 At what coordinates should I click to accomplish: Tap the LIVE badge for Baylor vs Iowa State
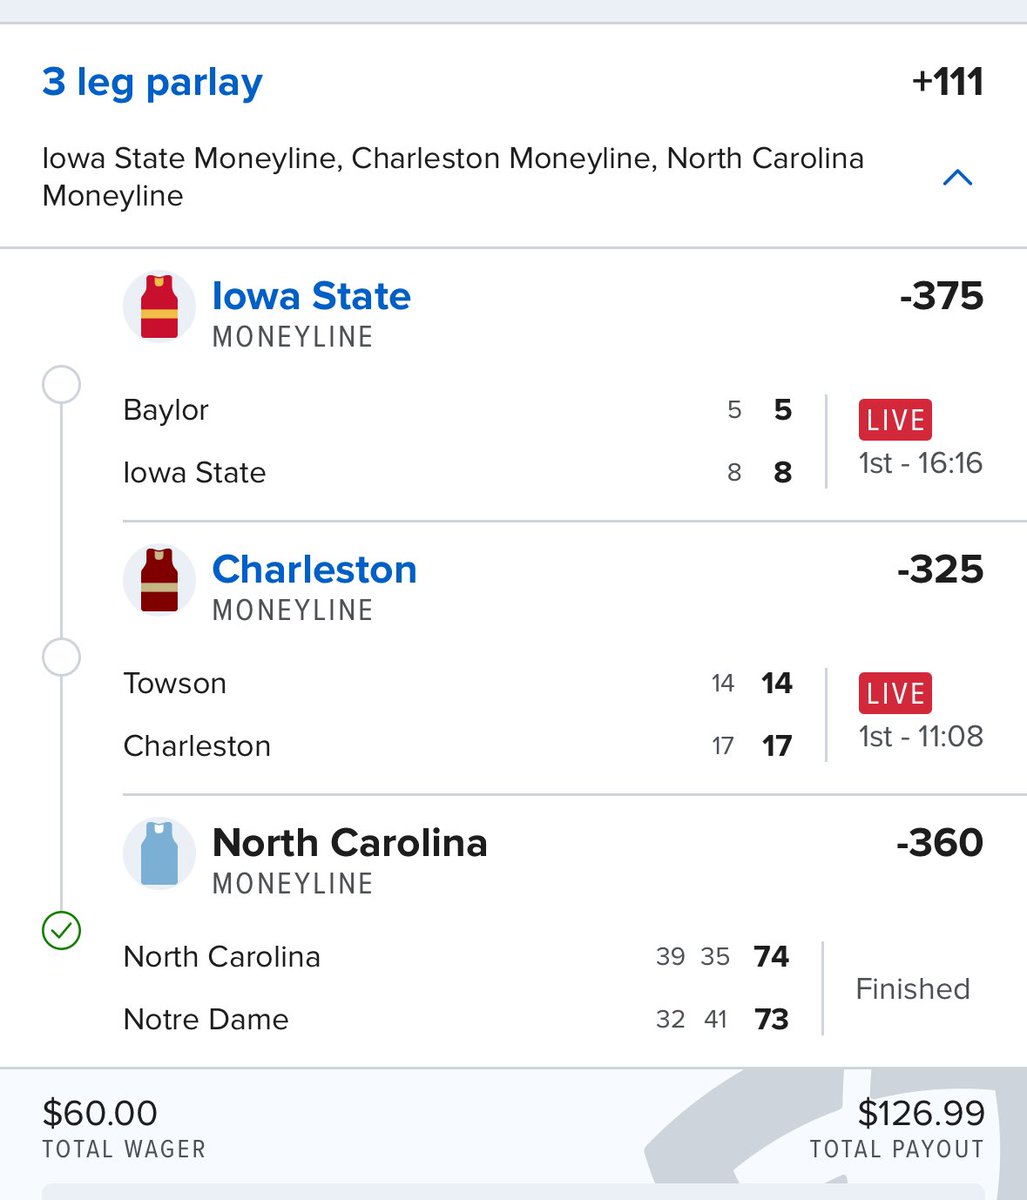(x=895, y=420)
